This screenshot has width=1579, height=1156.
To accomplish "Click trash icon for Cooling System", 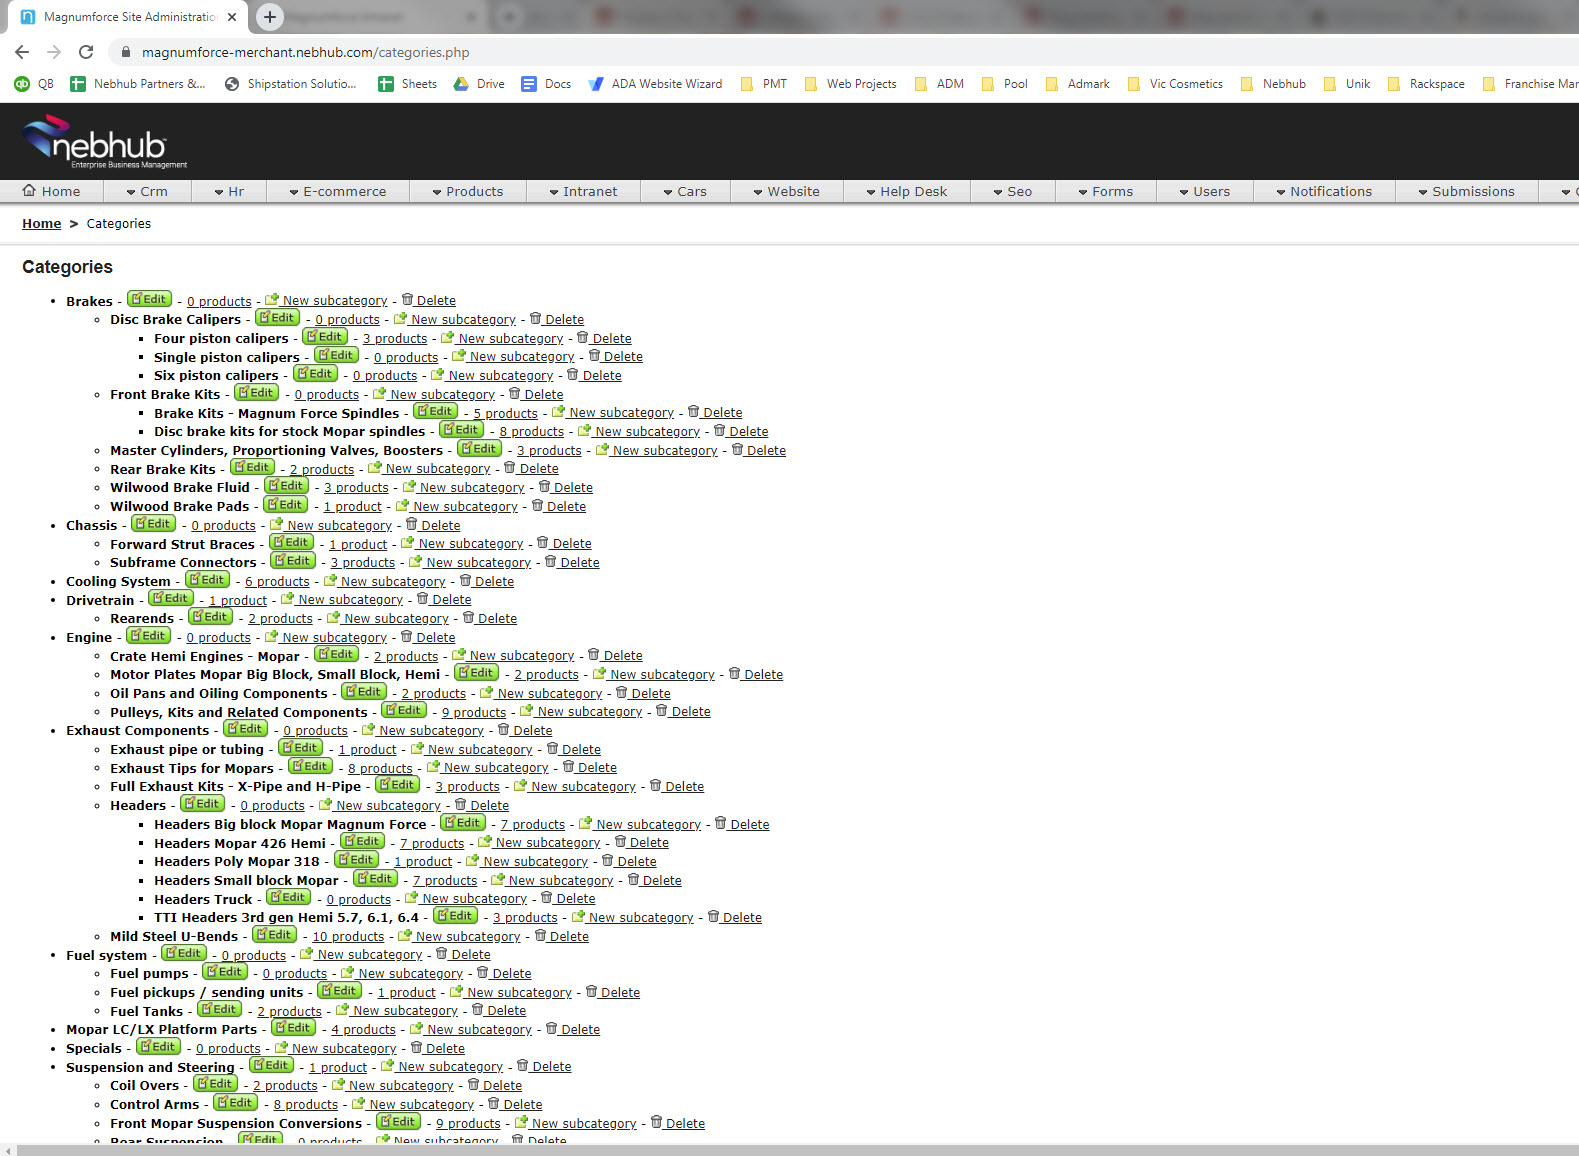I will (465, 581).
